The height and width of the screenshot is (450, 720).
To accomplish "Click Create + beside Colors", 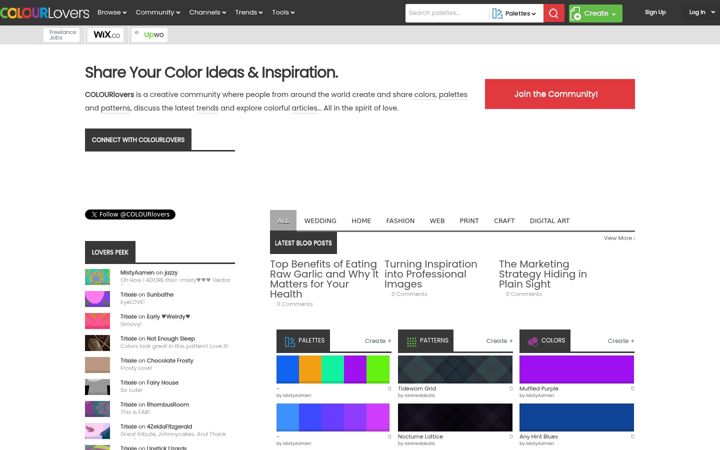I will click(x=620, y=341).
